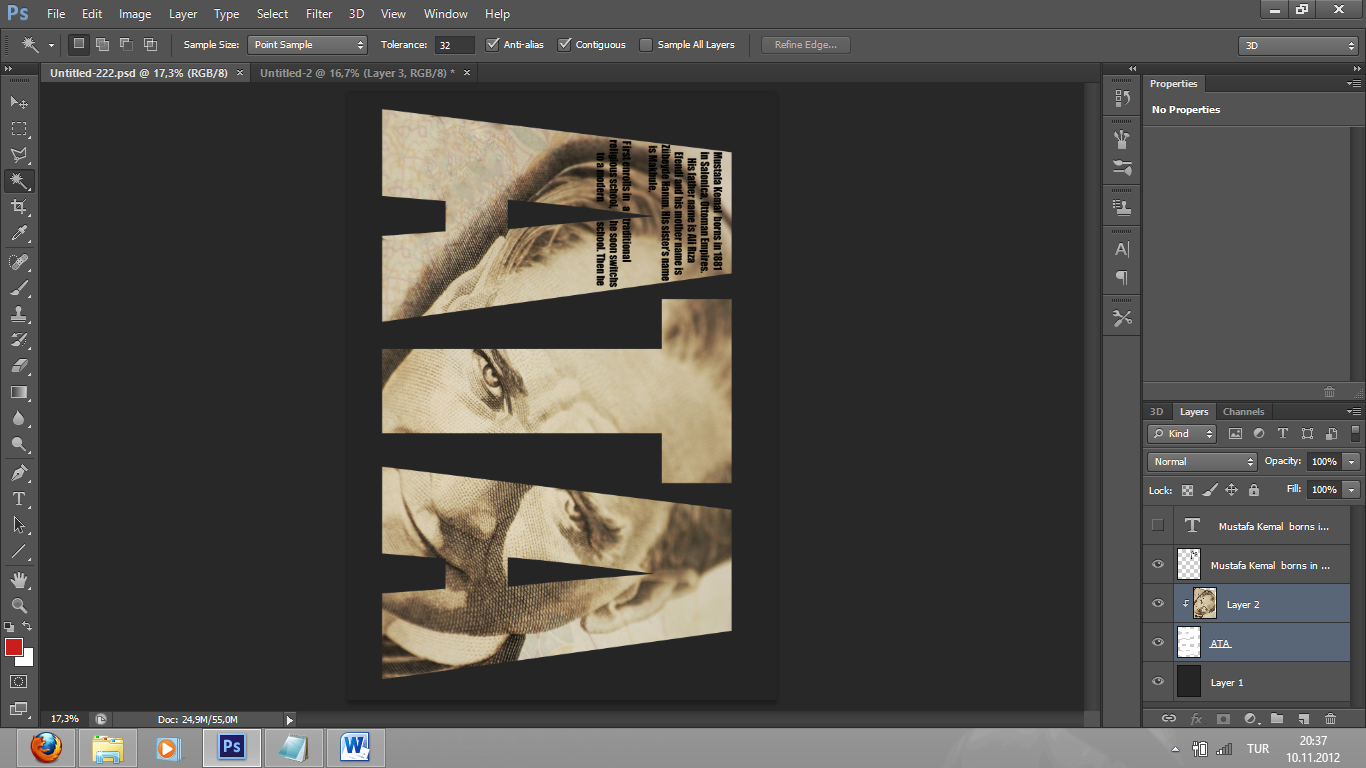The height and width of the screenshot is (768, 1366).
Task: Open Microsoft Word from the taskbar
Action: (x=355, y=747)
